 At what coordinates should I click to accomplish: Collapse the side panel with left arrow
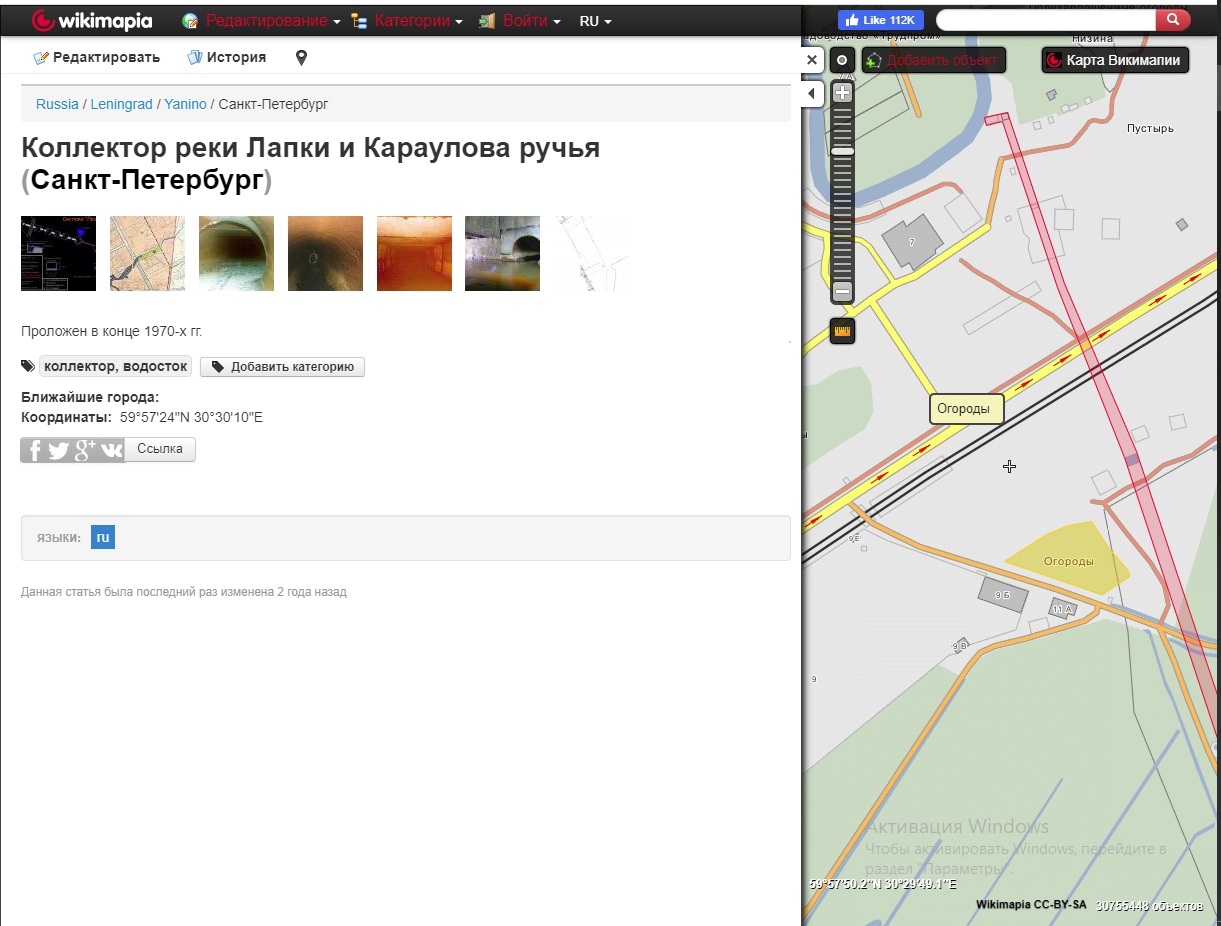tap(812, 94)
